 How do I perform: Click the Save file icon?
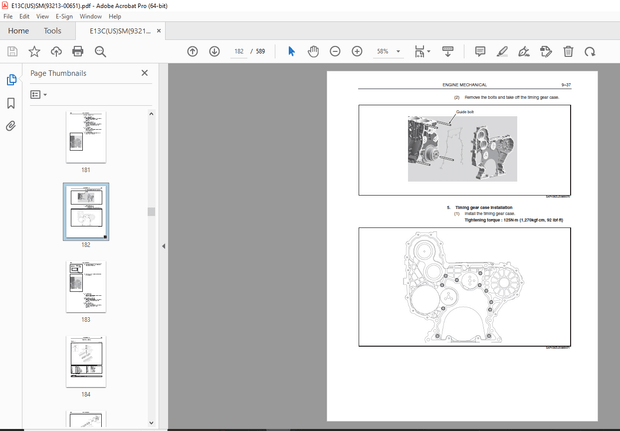(x=12, y=51)
